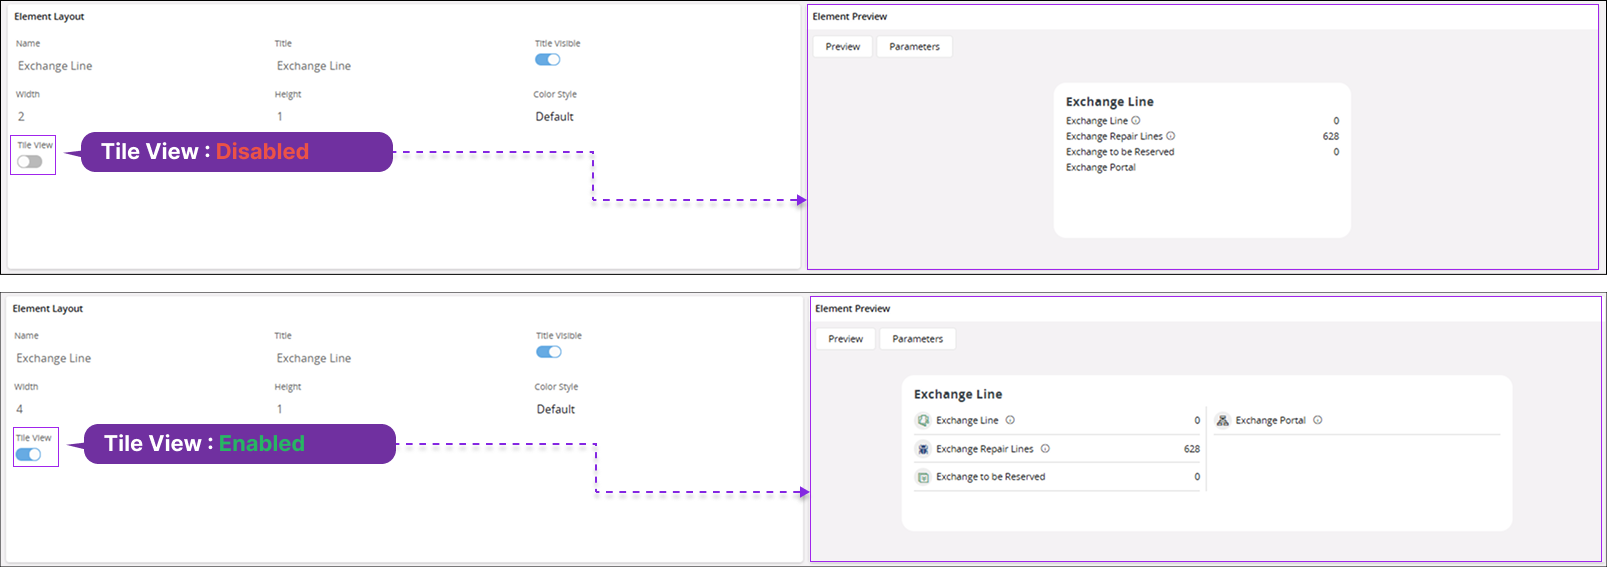
Task: Open Color Style dropdown in the Width 4 layout
Action: (x=556, y=409)
